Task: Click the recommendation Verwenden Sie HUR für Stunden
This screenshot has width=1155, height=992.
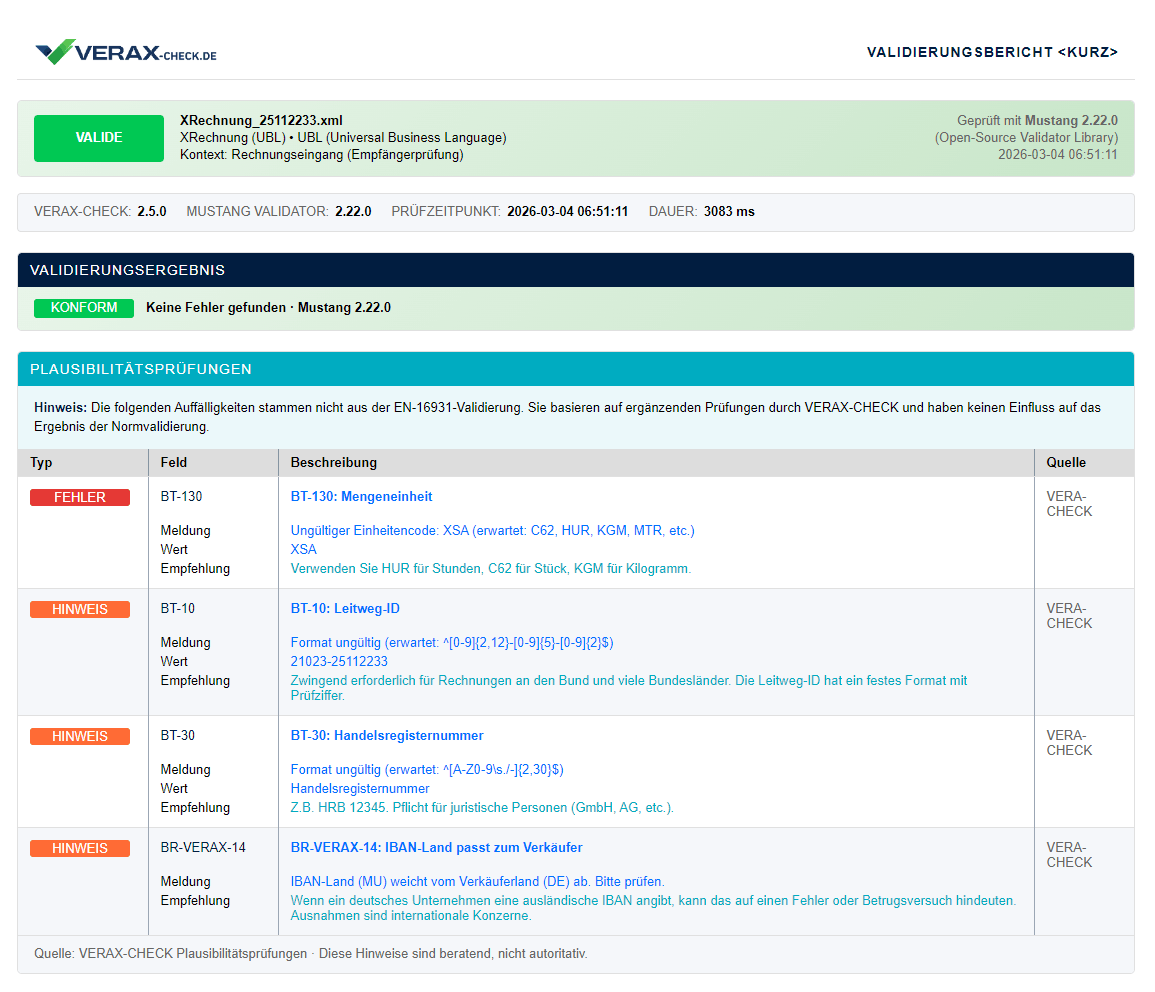Action: (491, 569)
